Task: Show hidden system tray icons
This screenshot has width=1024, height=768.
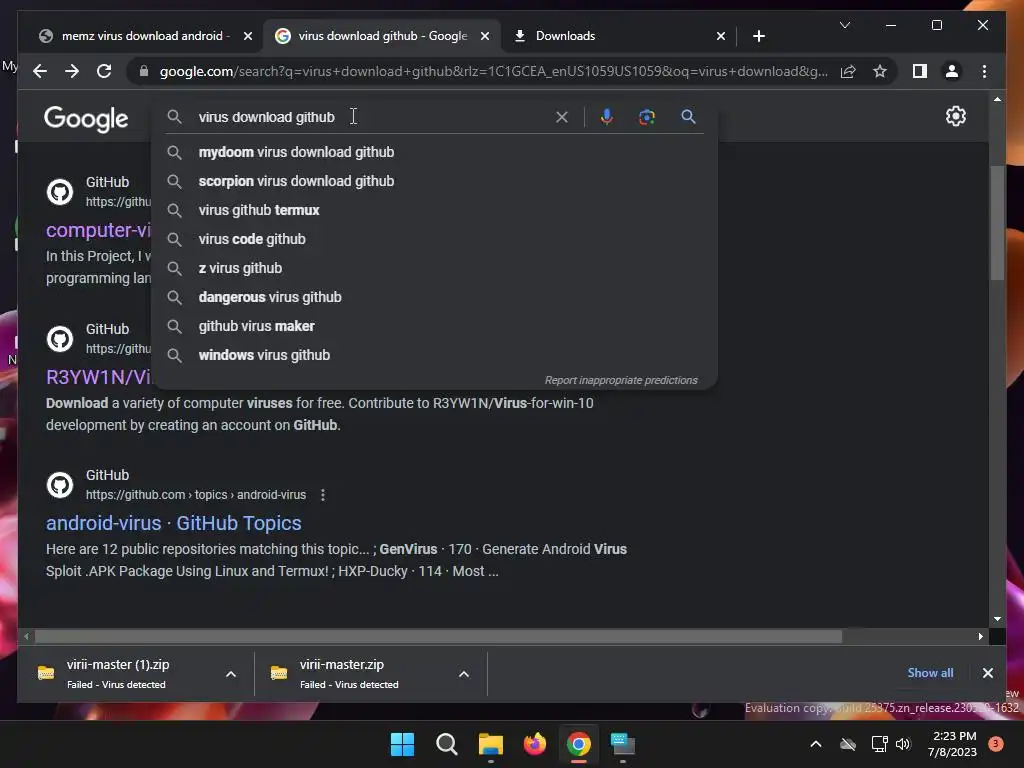Action: (816, 744)
